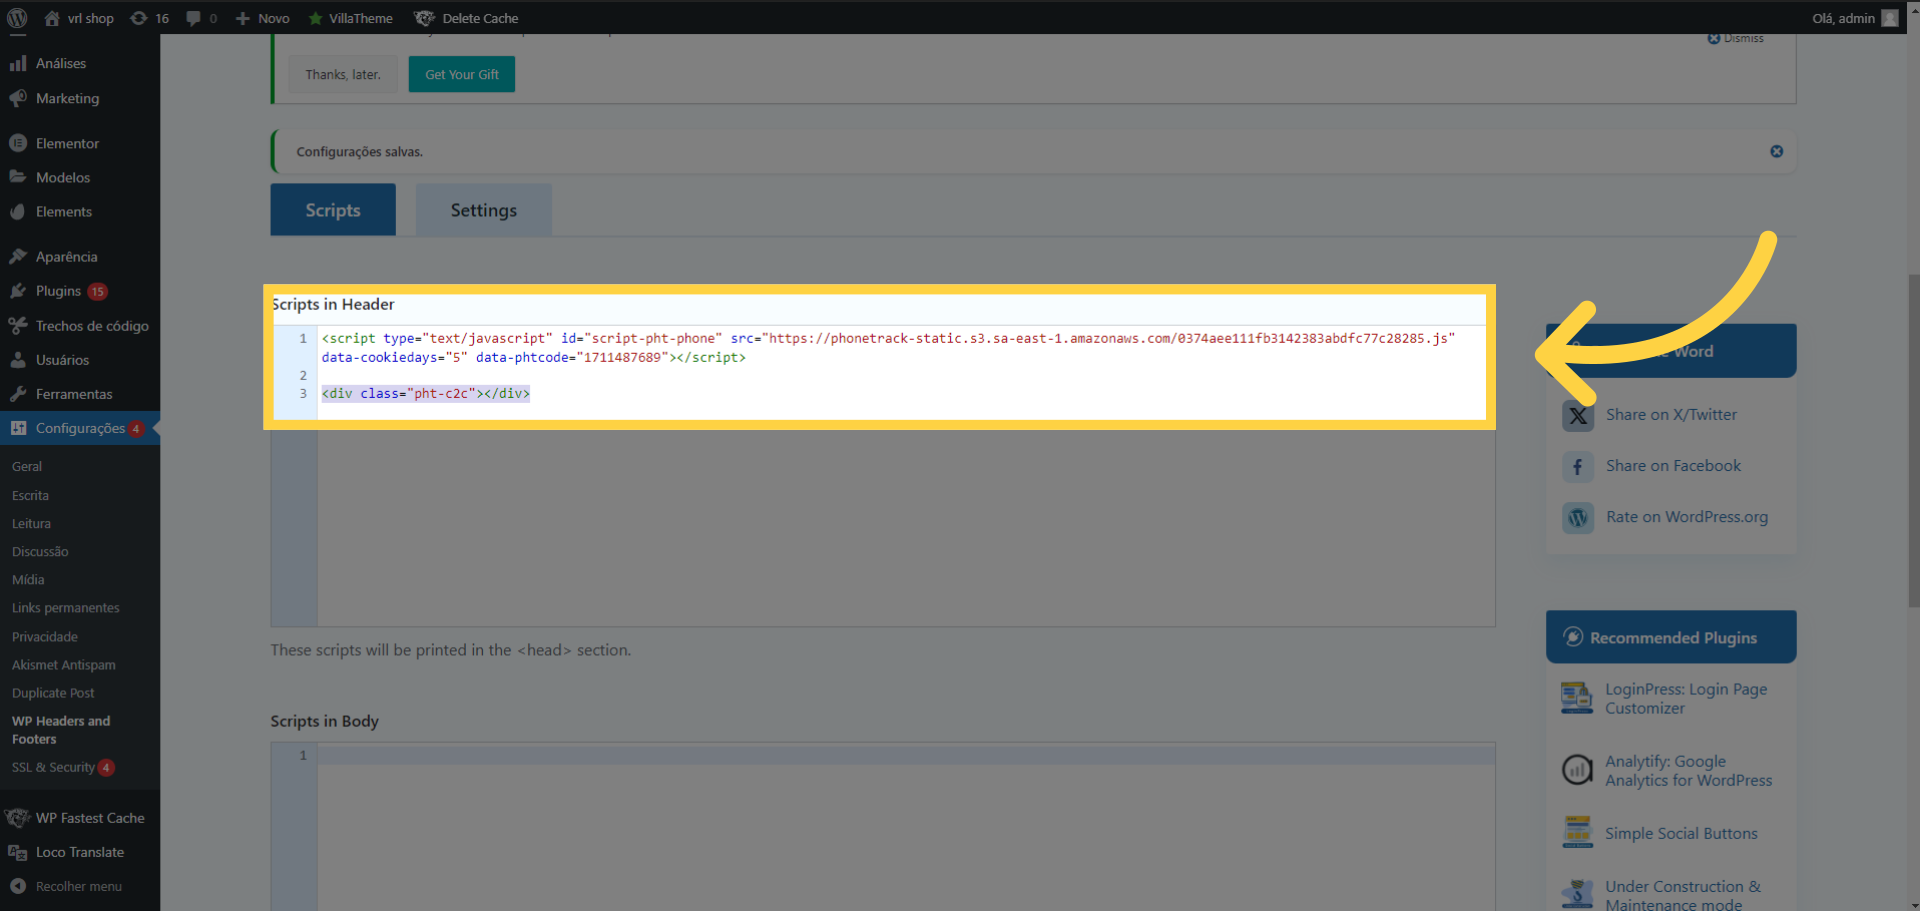Click the Recolher menu collapse arrow icon
This screenshot has height=911, width=1920.
[18, 886]
